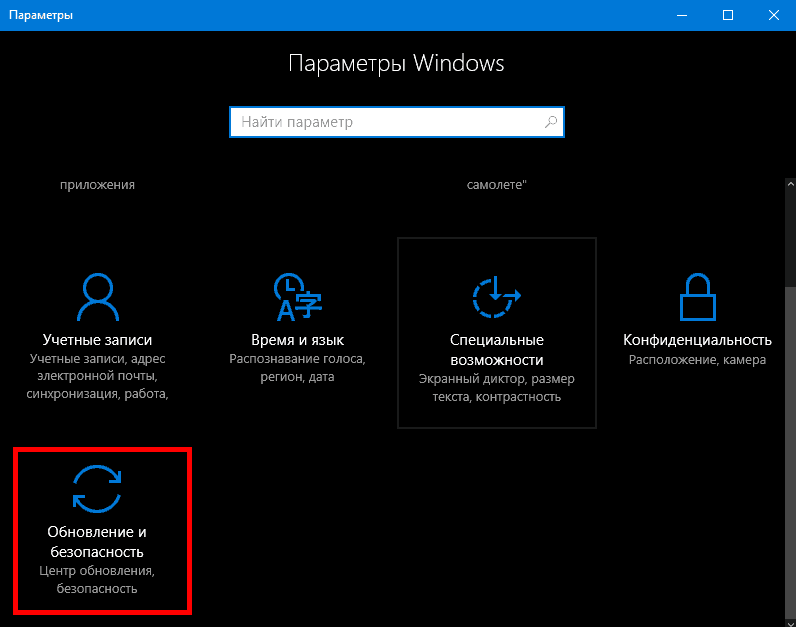Click the partially visible "самолете" text

pos(496,185)
